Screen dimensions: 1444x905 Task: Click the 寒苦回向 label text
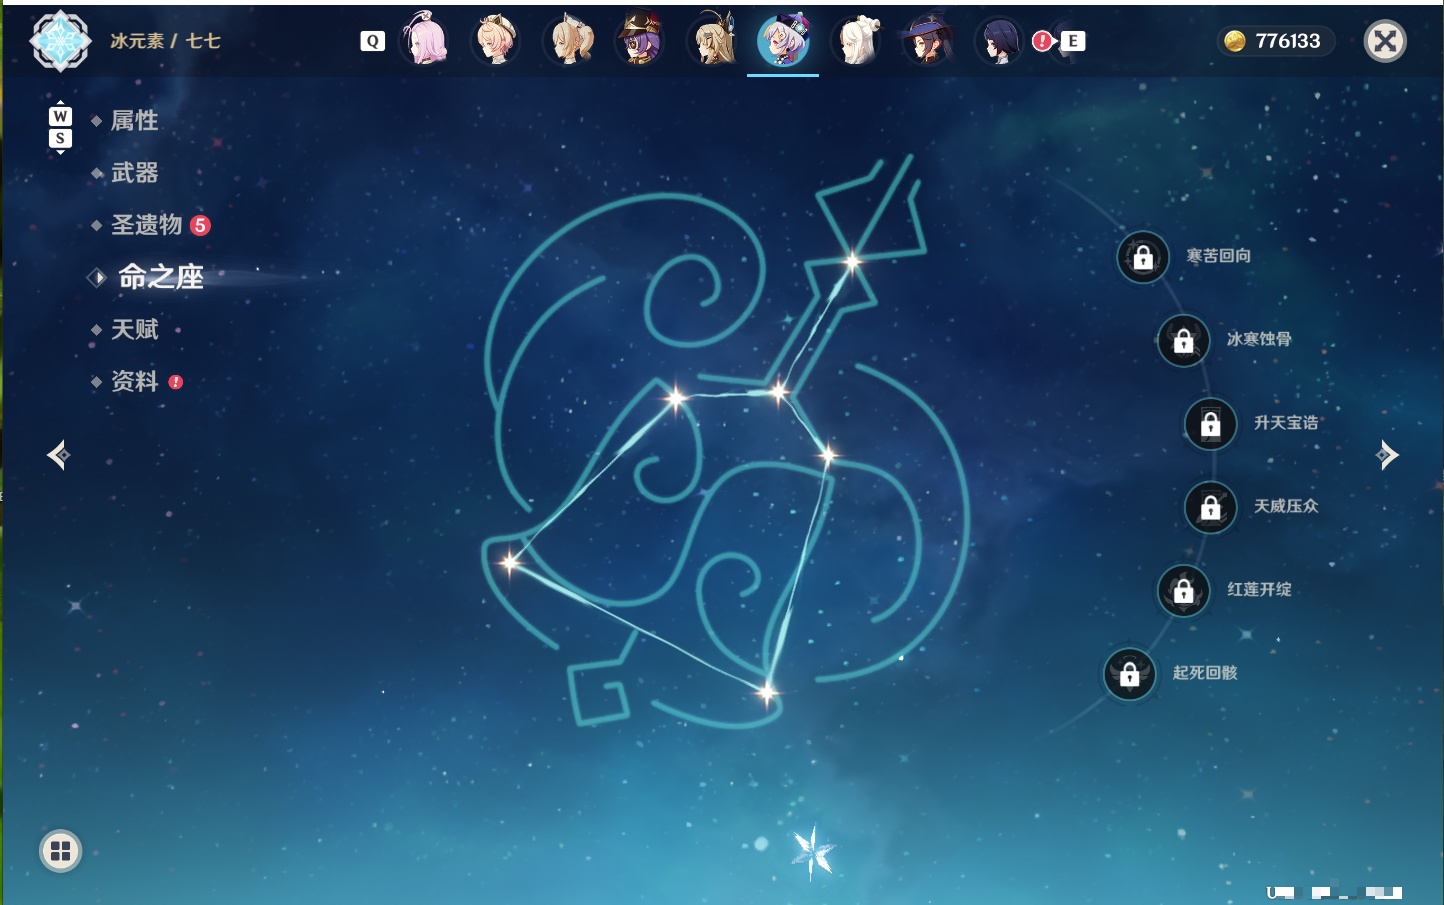tap(1218, 256)
